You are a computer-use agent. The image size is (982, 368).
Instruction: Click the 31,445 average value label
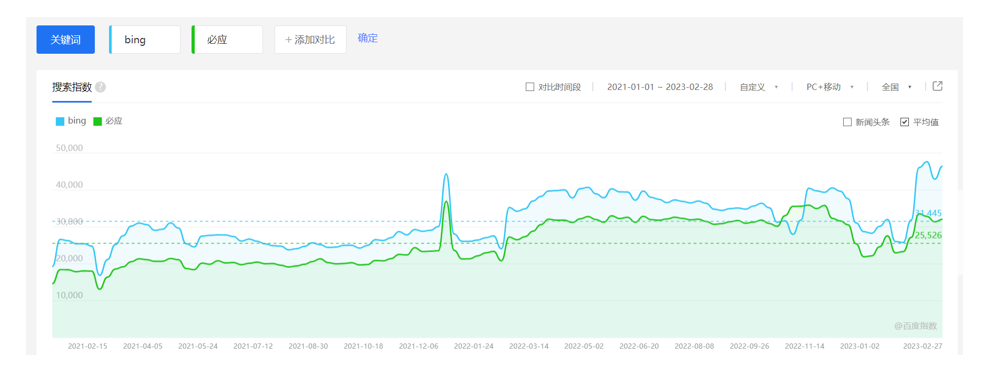click(928, 213)
